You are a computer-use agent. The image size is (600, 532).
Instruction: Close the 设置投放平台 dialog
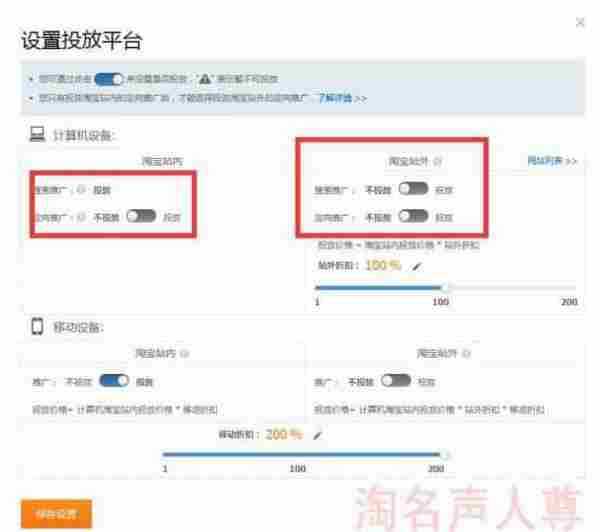pyautogui.click(x=581, y=22)
